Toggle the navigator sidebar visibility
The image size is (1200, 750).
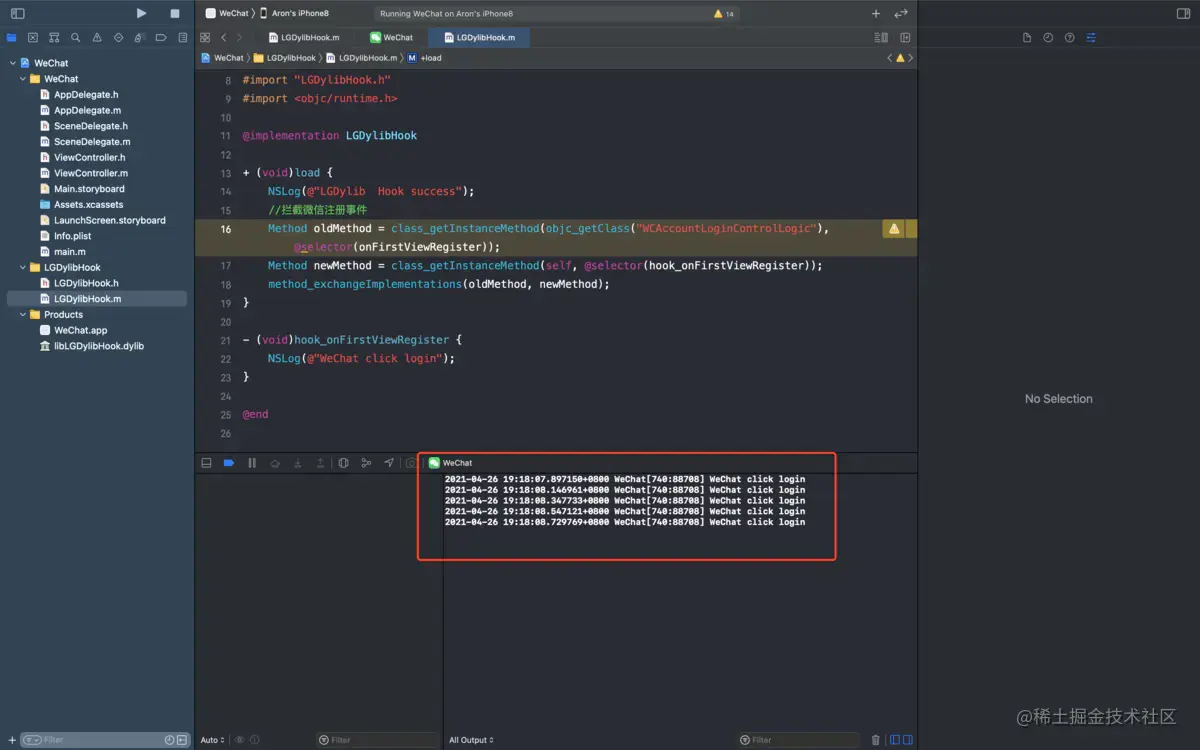[x=17, y=14]
